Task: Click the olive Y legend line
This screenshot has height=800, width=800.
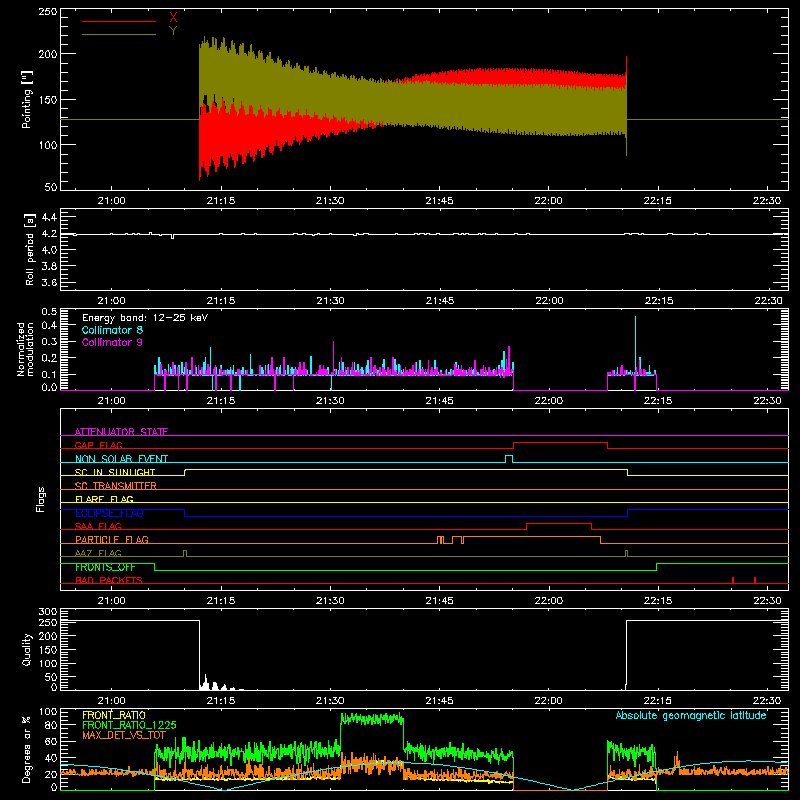Action: 119,35
